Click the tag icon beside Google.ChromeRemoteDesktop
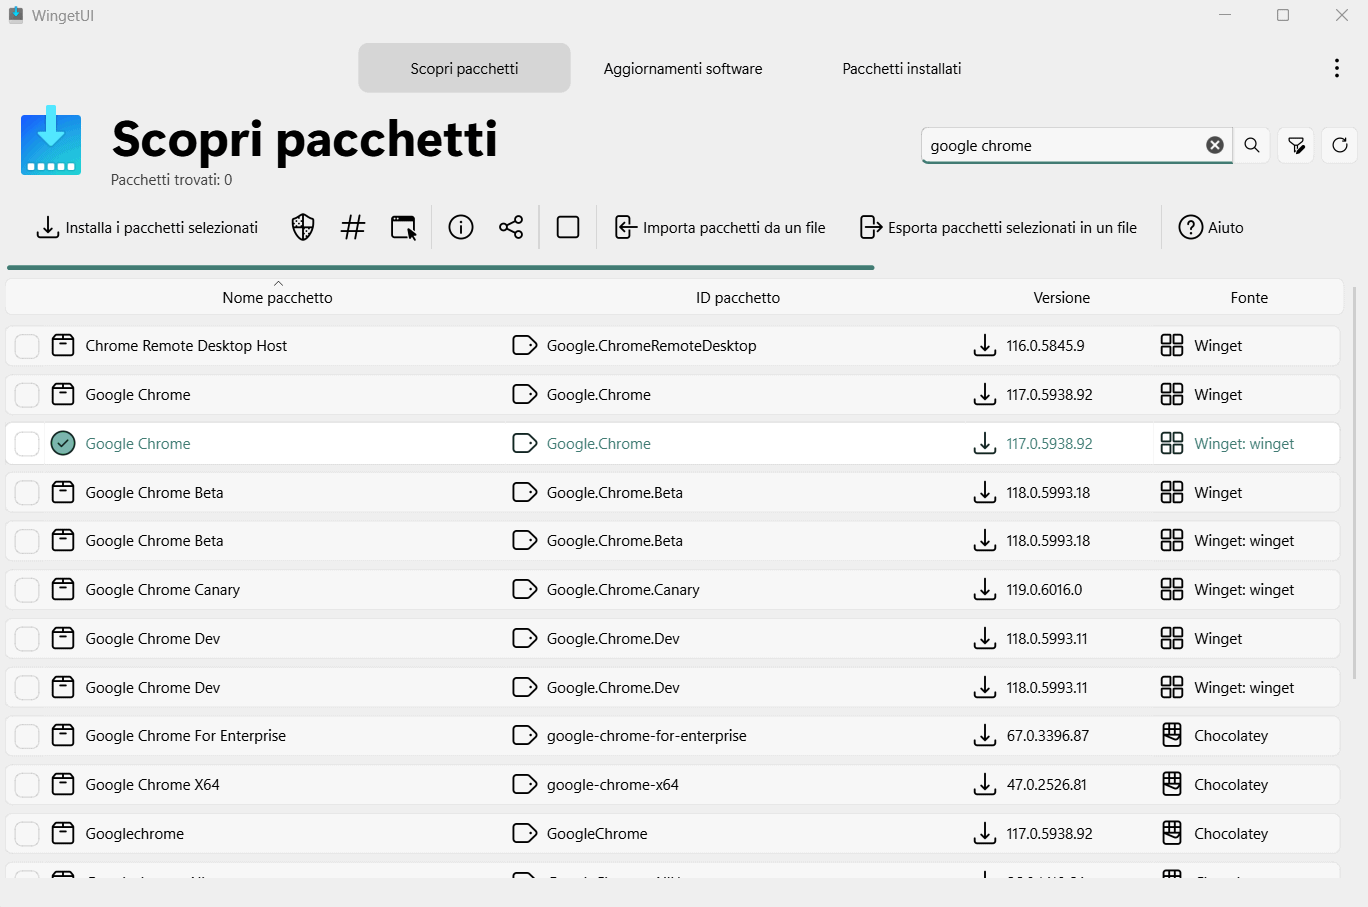Screen dimensions: 1368x907 point(525,346)
